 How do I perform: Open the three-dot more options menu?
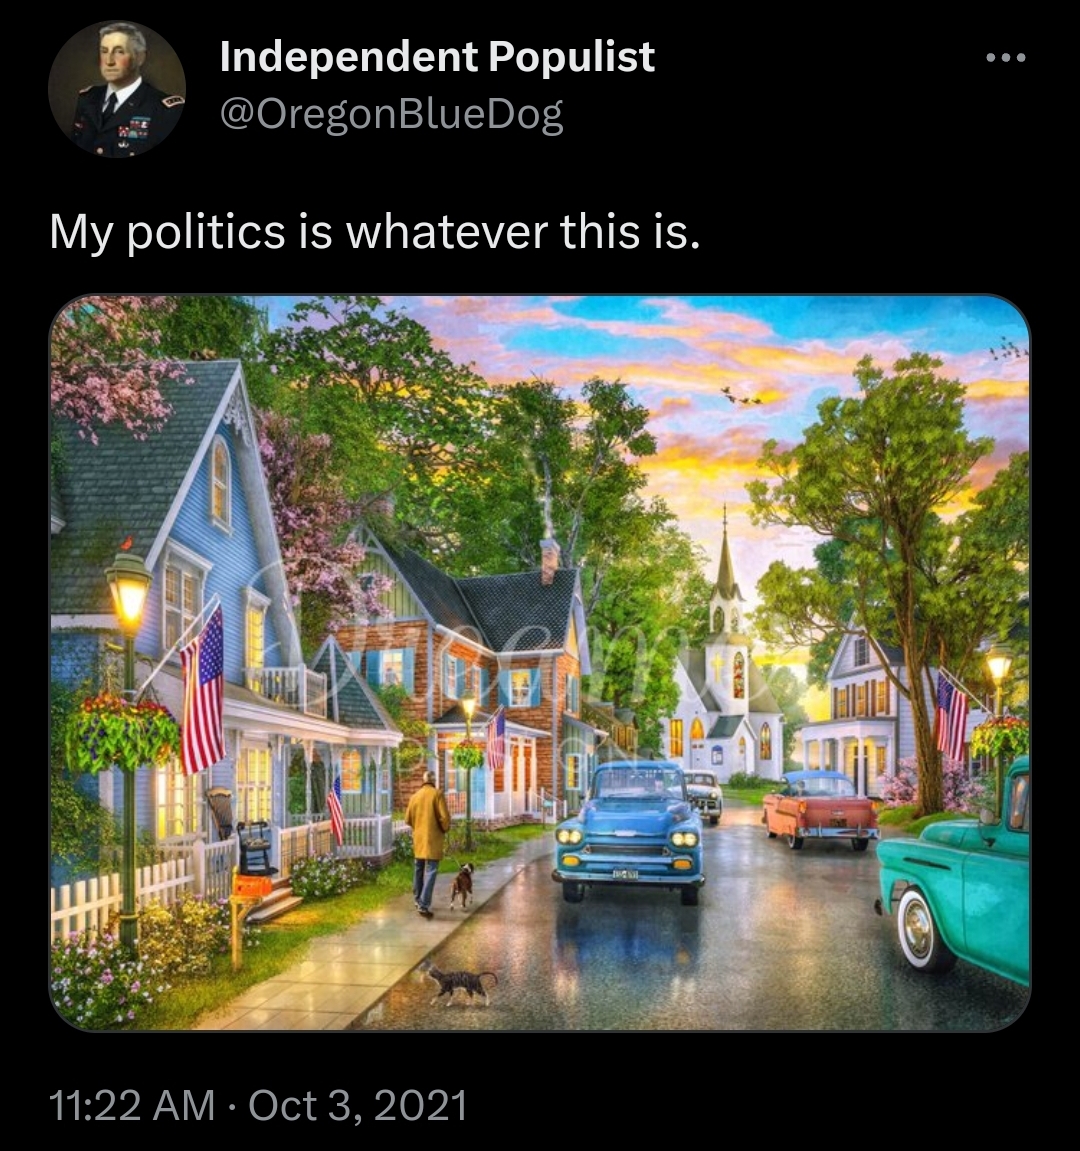(1005, 57)
